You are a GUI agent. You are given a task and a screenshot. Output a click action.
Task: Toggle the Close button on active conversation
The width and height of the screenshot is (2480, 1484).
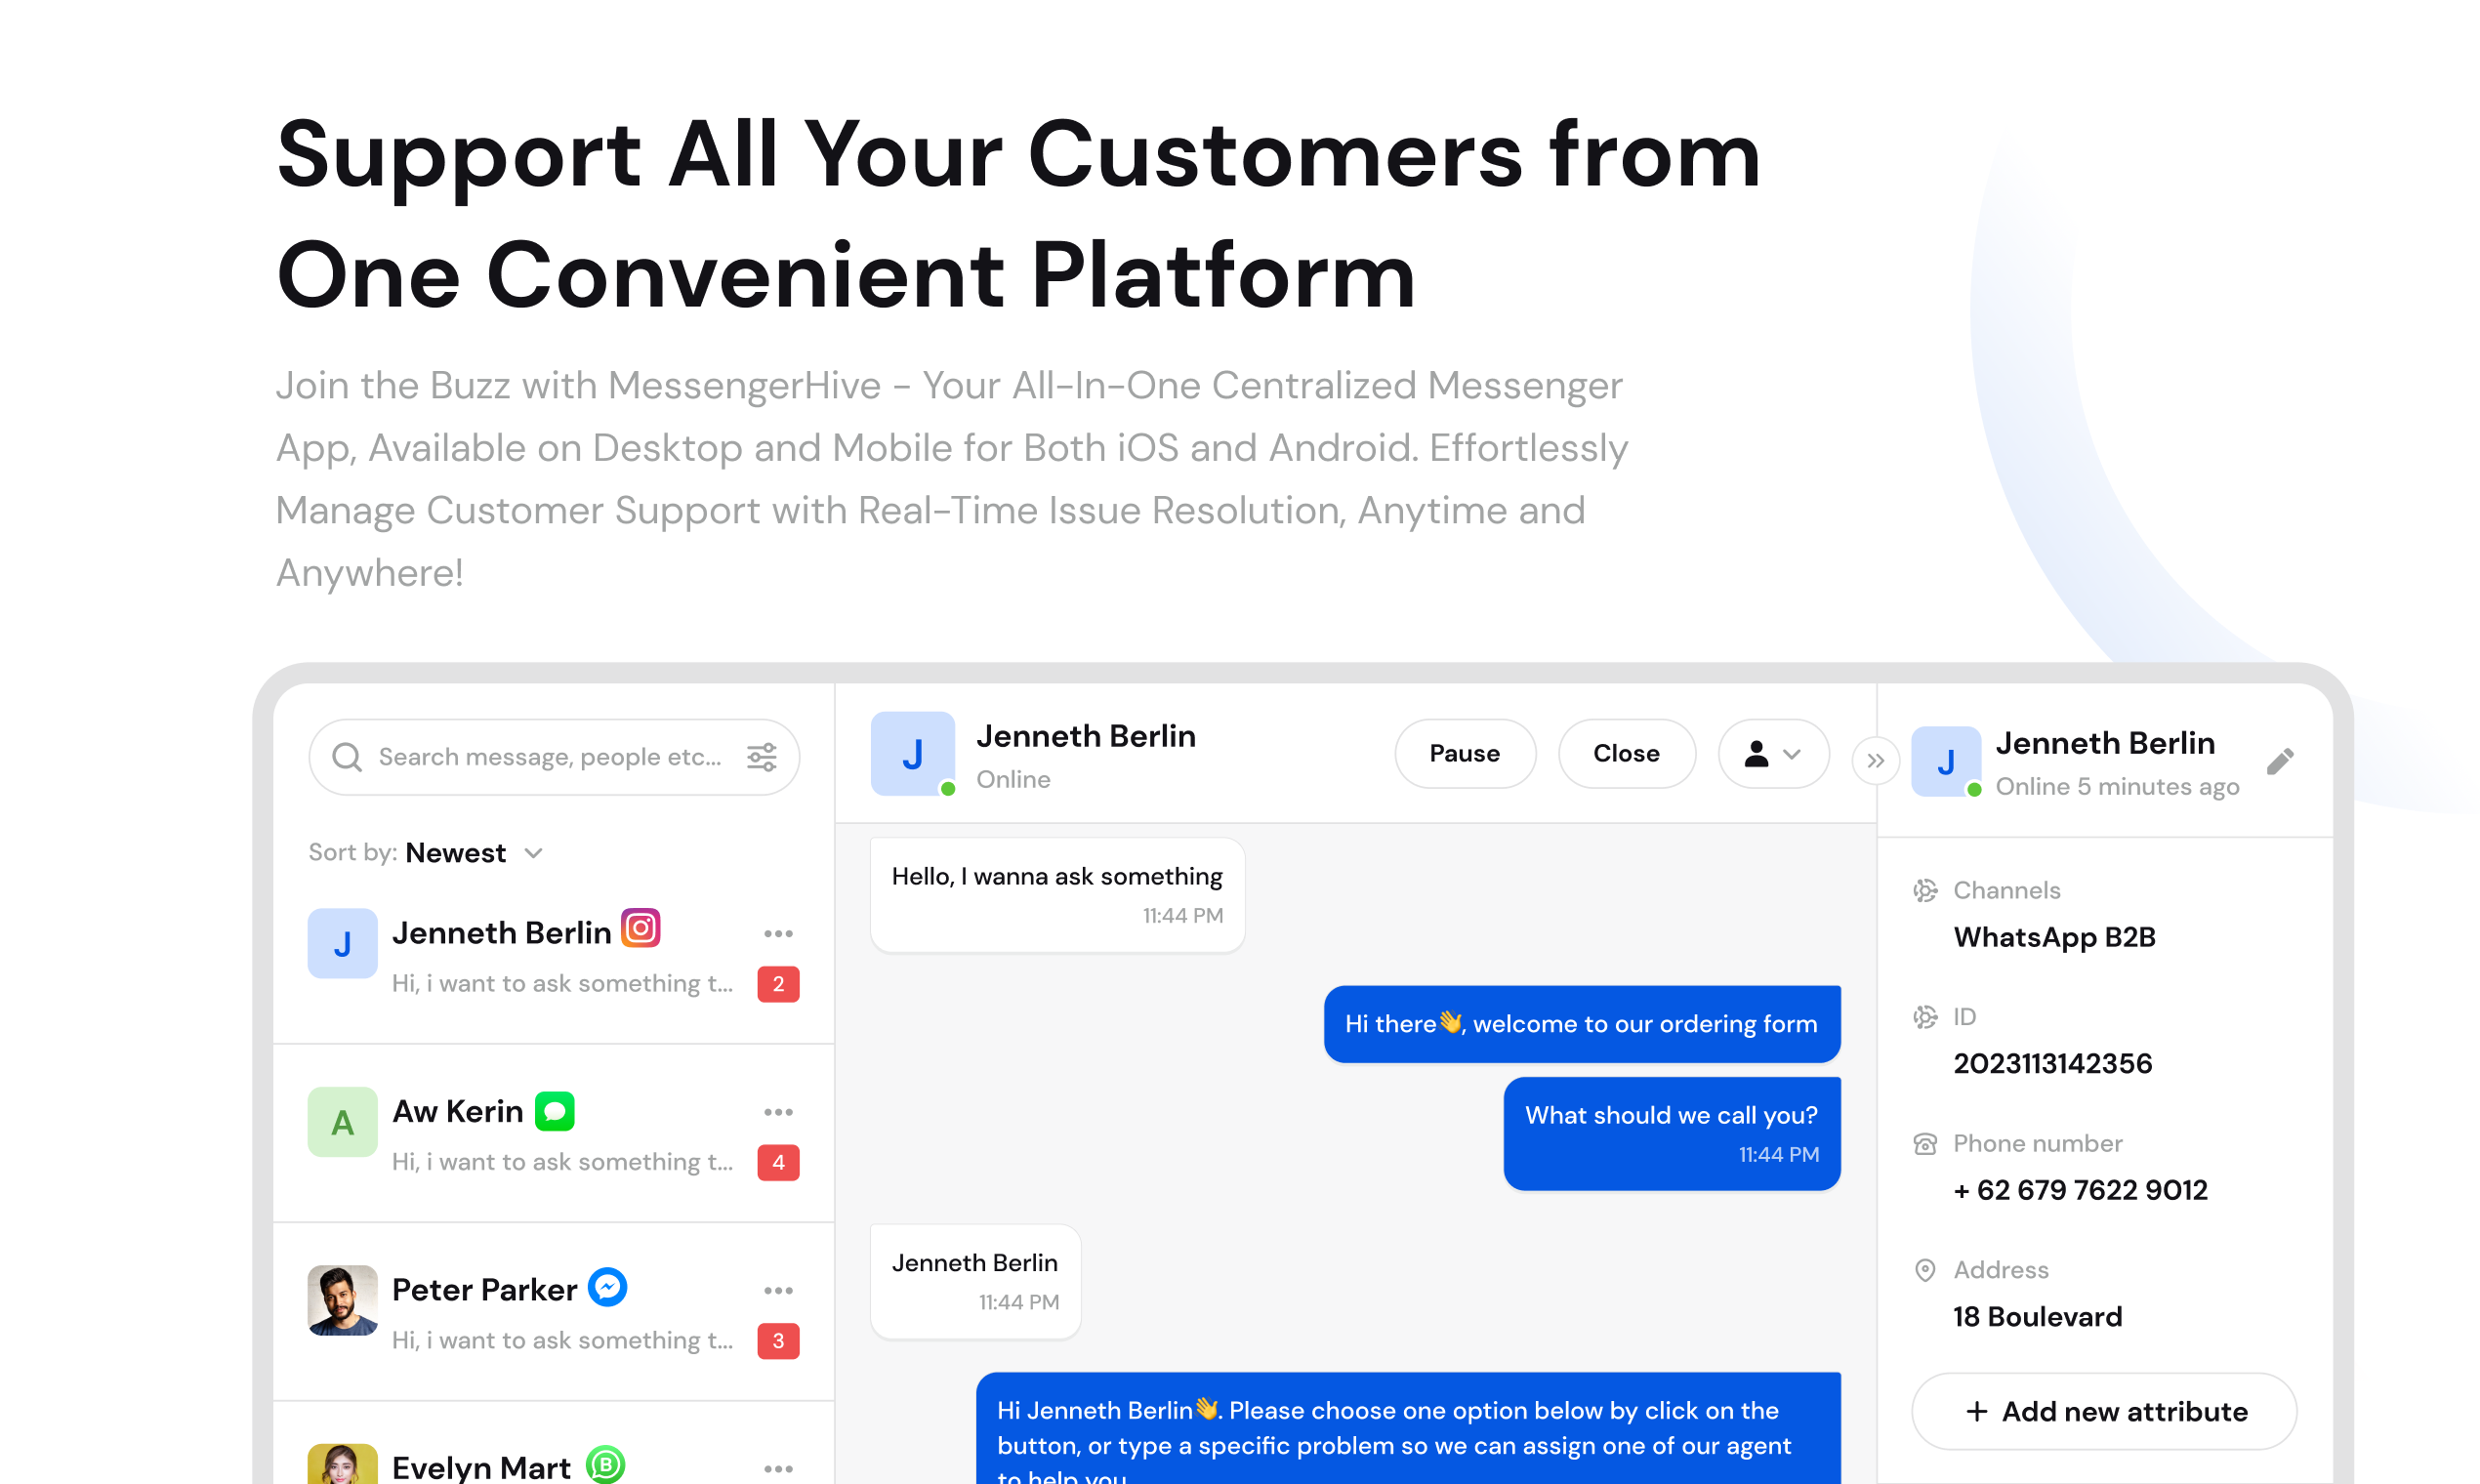click(1625, 755)
